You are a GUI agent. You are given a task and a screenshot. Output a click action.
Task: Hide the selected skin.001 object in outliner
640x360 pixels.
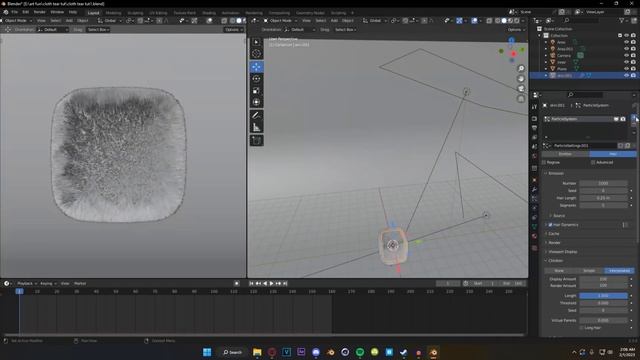(626, 76)
